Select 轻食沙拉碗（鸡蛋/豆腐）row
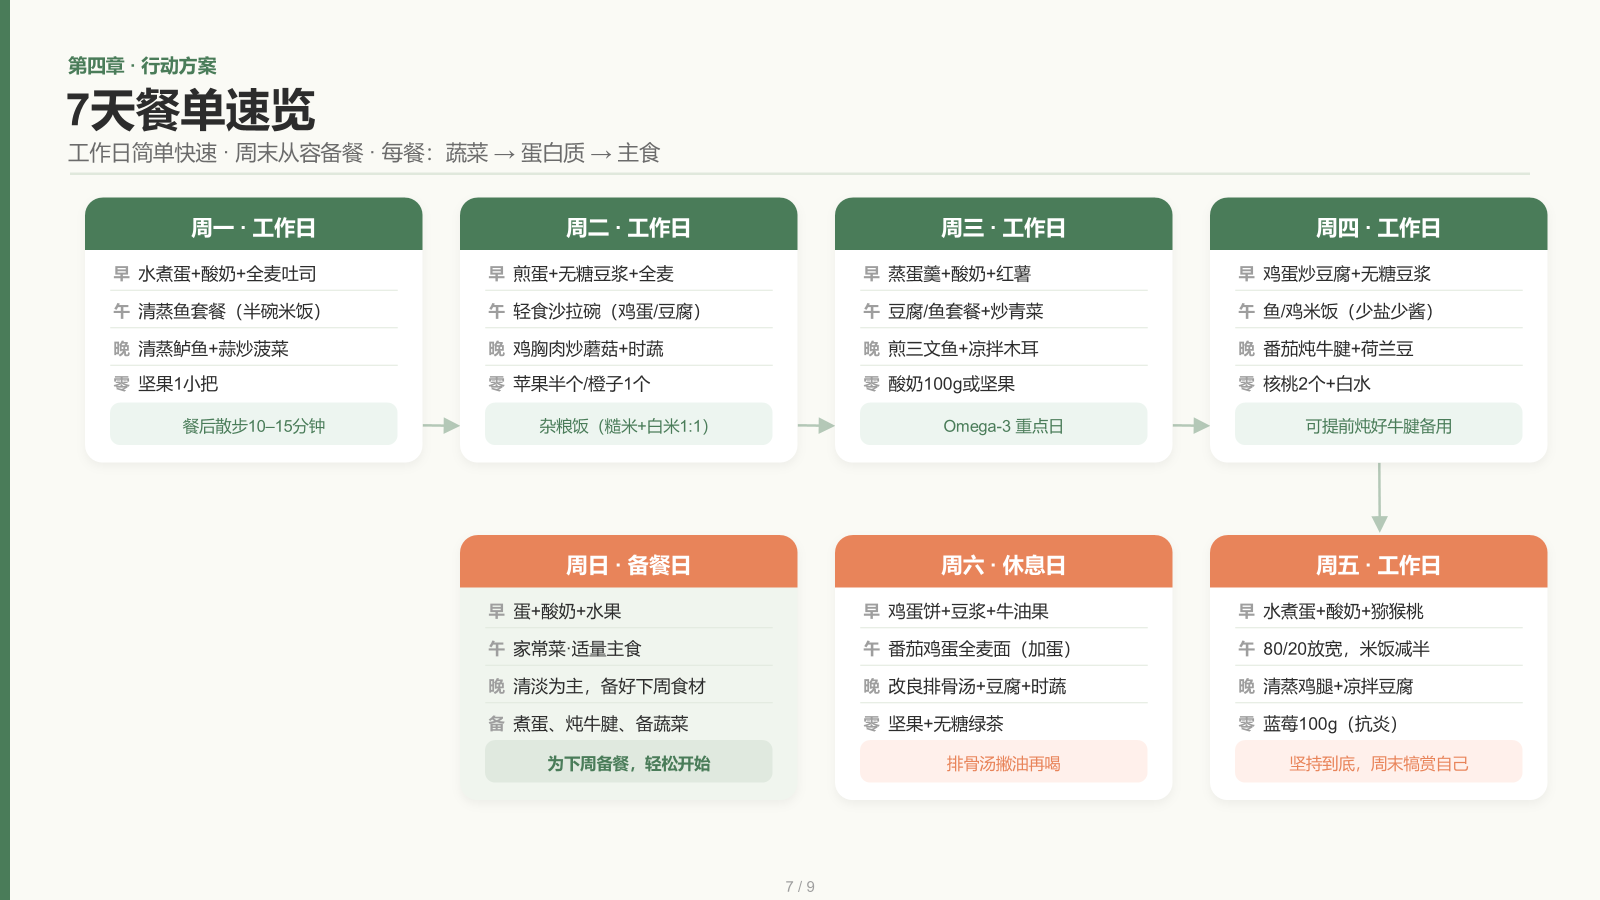Image resolution: width=1600 pixels, height=900 pixels. 629,311
